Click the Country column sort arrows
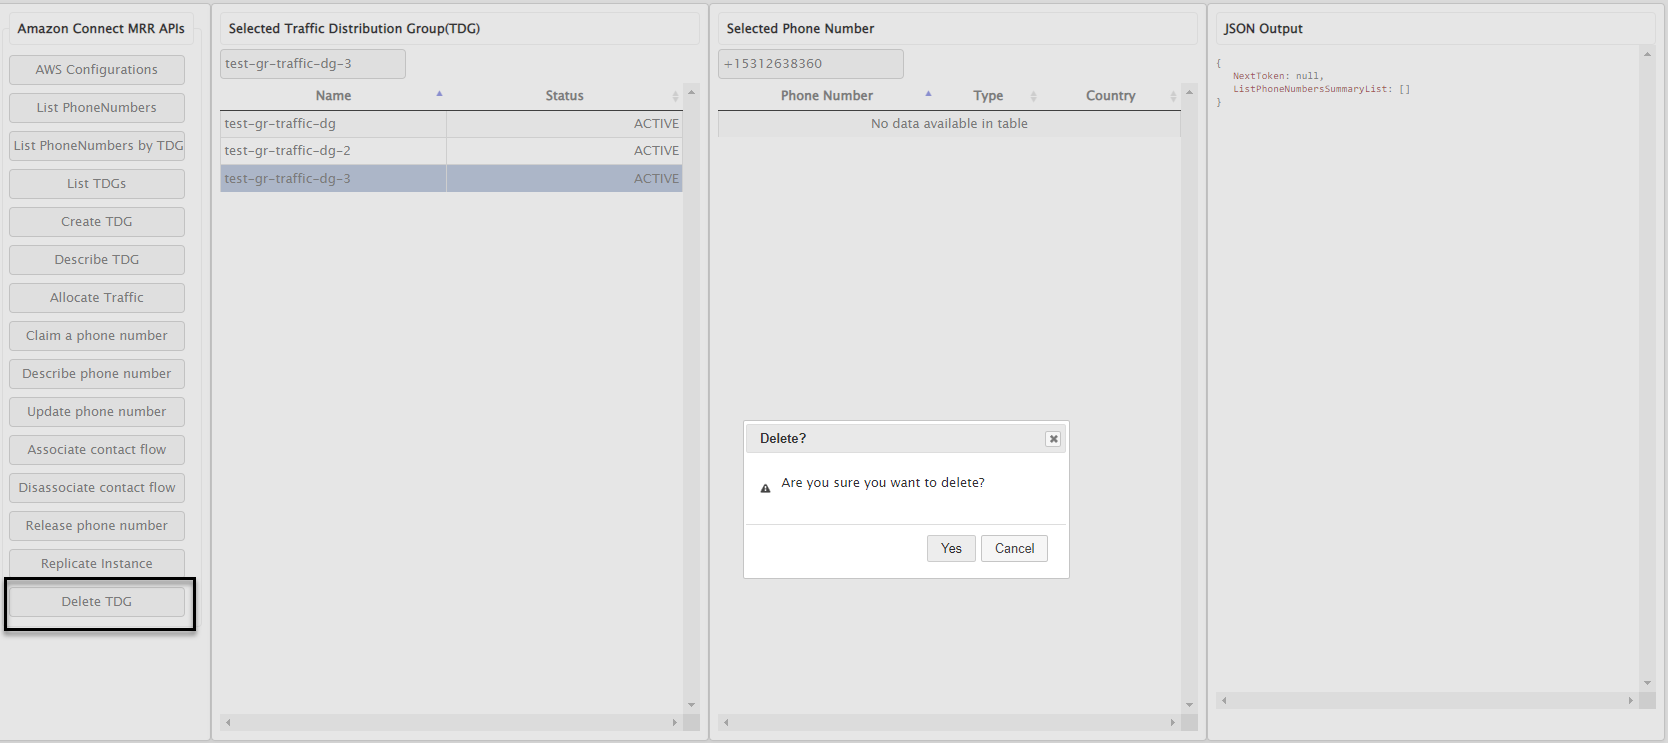 point(1173,96)
